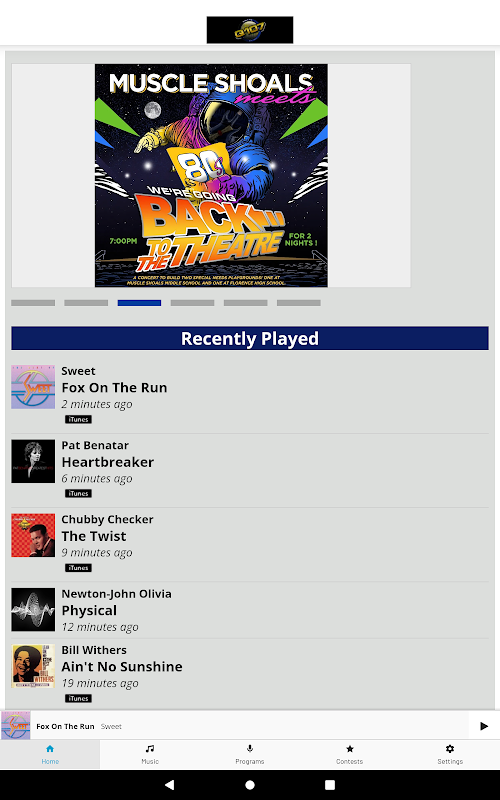Select the last carousel slide indicator
The width and height of the screenshot is (500, 800).
(298, 303)
